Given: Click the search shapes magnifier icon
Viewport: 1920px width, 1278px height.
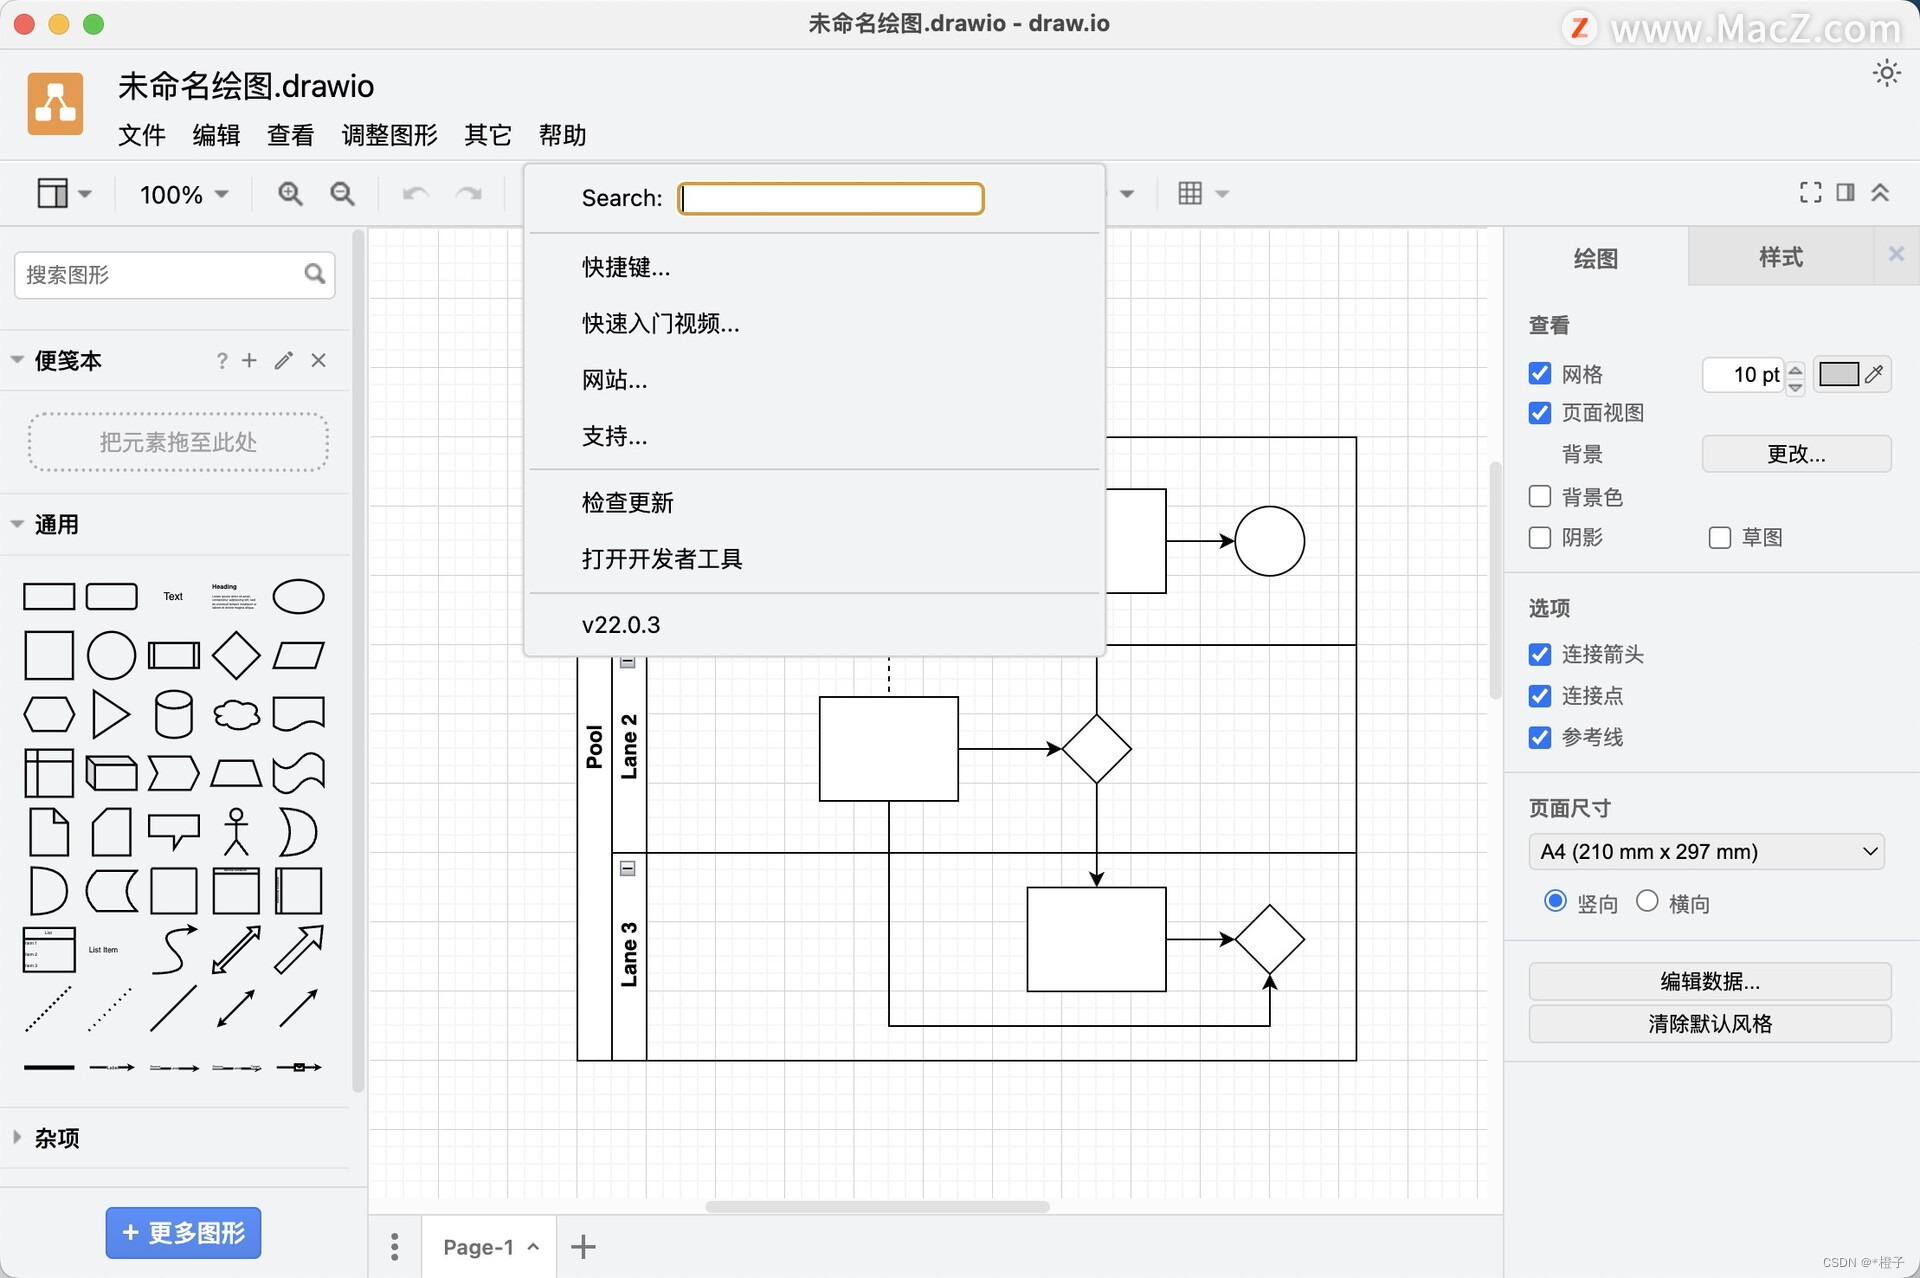Looking at the screenshot, I should 314,274.
